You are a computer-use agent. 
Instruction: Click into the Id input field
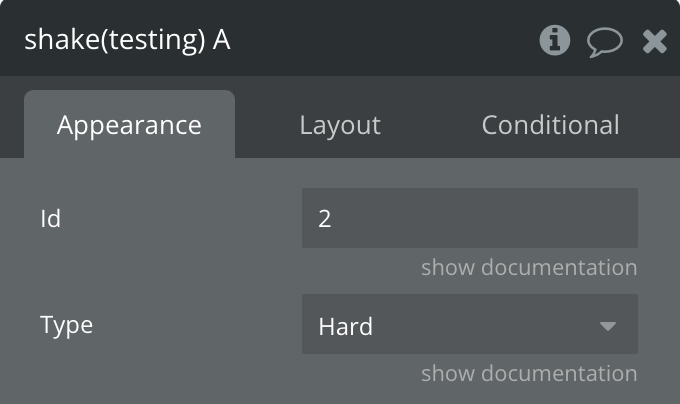[469, 218]
